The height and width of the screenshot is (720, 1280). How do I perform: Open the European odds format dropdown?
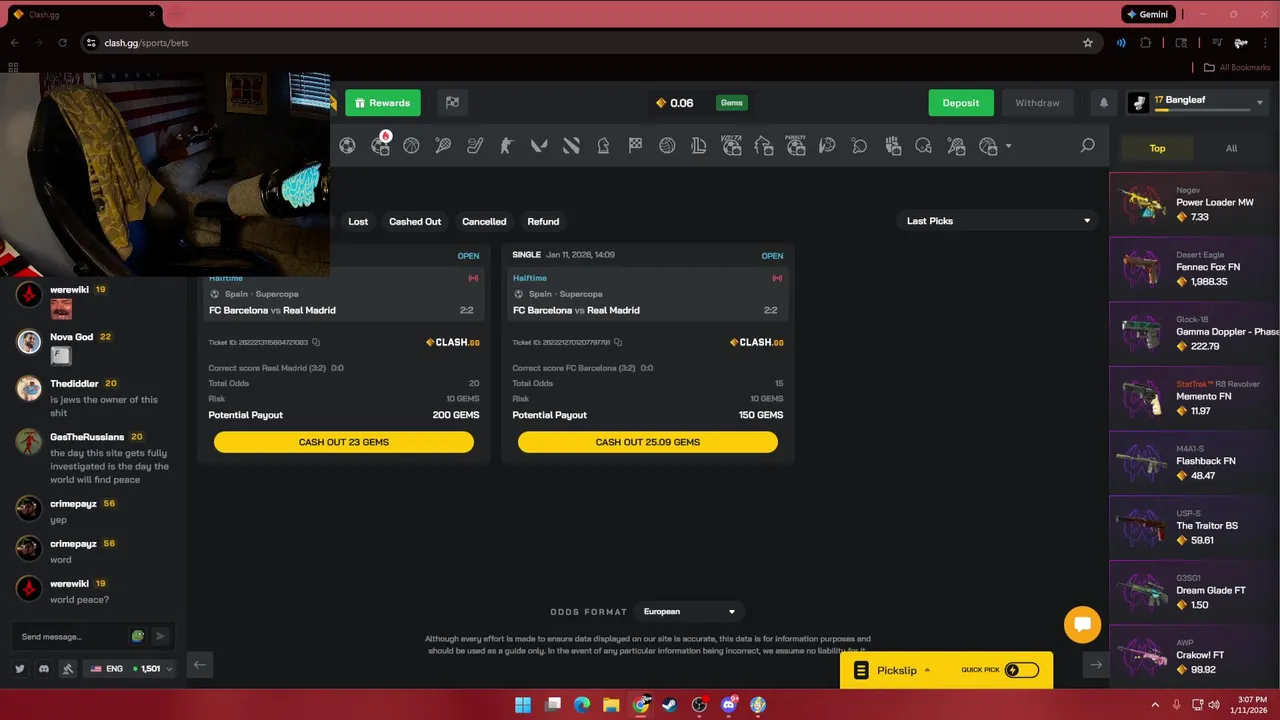tap(689, 612)
